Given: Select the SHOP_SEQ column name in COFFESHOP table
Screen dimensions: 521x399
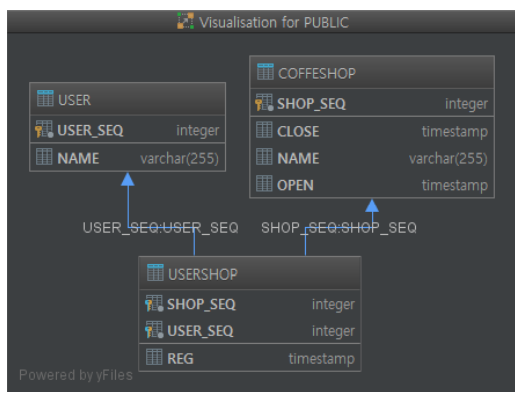Looking at the screenshot, I should (311, 104).
